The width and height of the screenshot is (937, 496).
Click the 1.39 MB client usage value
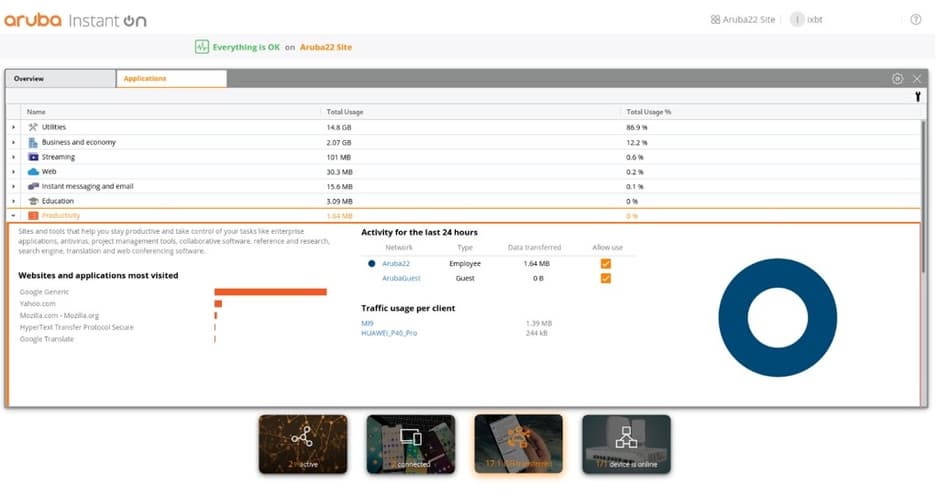538,323
